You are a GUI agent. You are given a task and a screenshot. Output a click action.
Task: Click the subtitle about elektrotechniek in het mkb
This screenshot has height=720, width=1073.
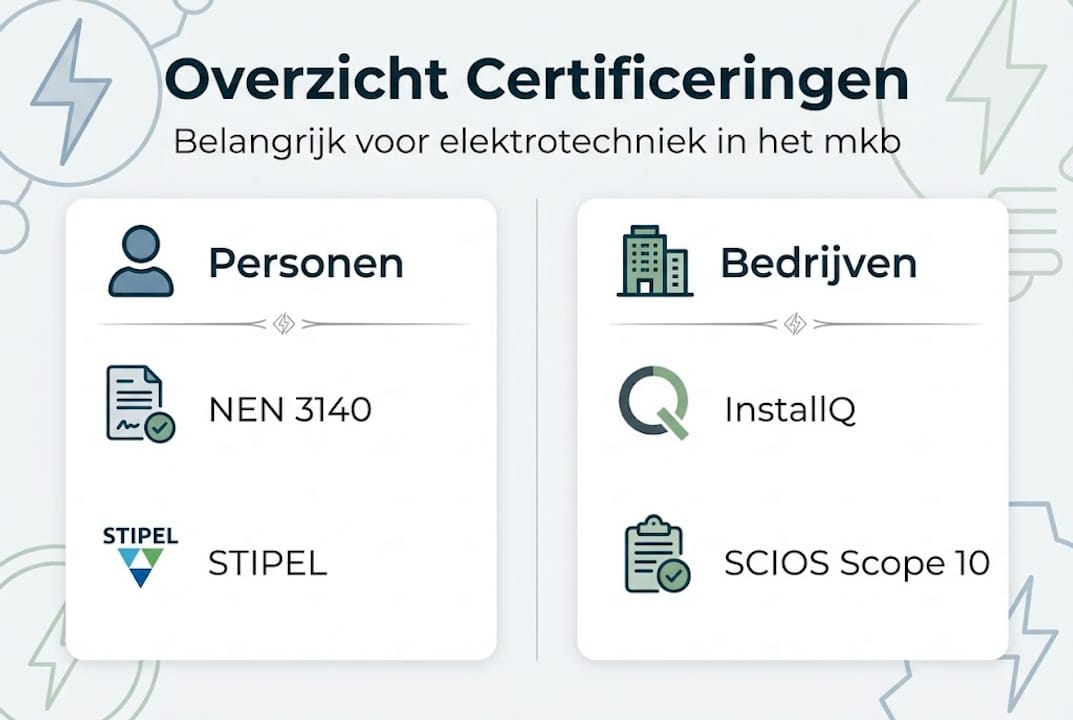click(536, 141)
